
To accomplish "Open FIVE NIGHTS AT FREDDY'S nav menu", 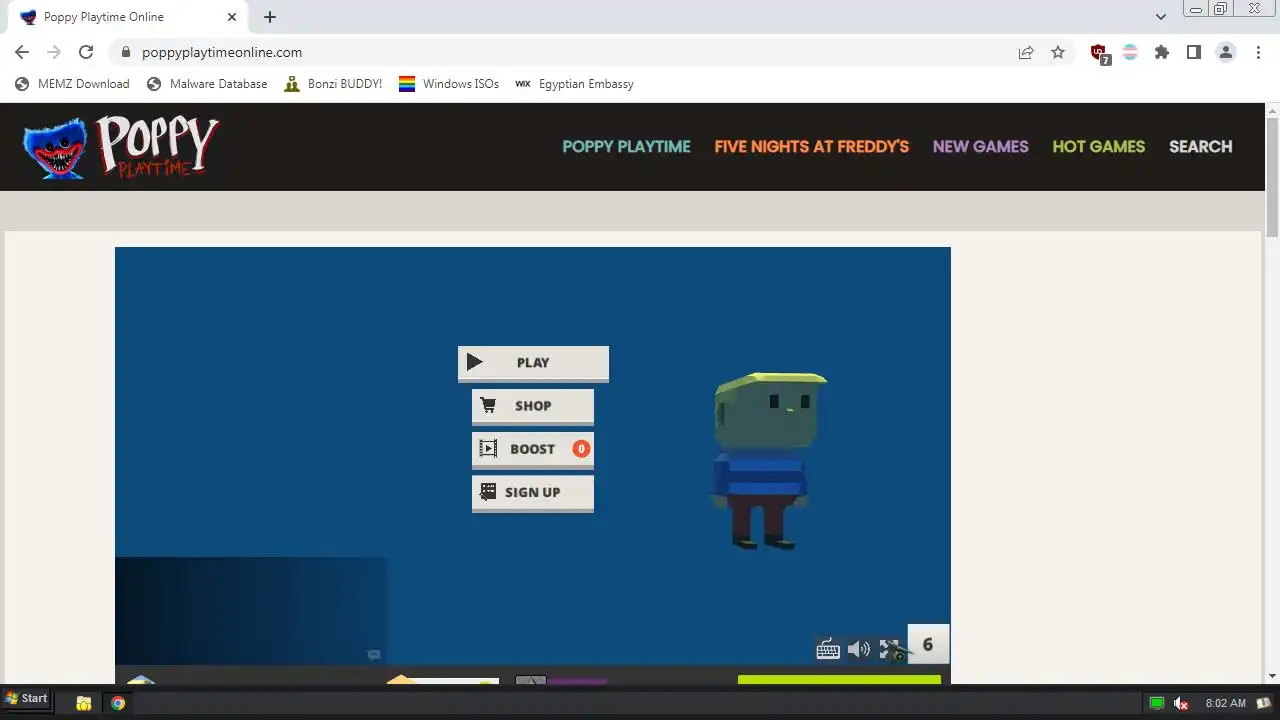I will [x=811, y=146].
